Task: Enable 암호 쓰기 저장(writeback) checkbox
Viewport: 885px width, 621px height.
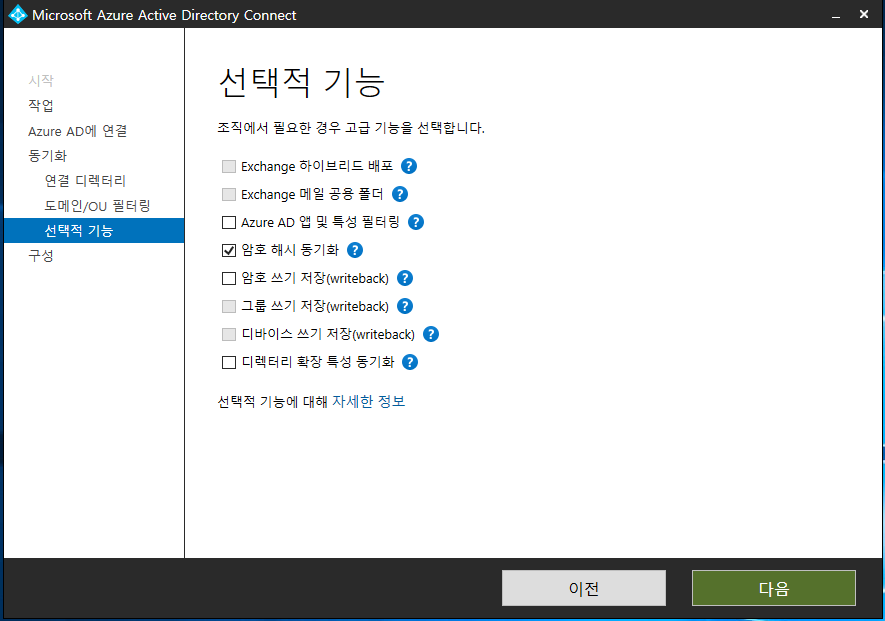Action: [x=229, y=278]
